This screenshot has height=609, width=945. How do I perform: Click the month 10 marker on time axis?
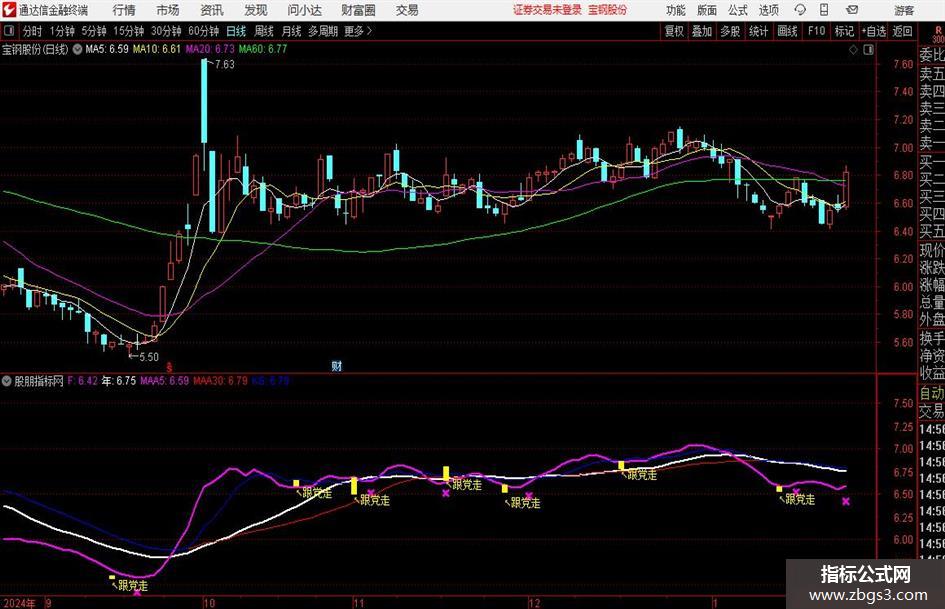point(209,603)
